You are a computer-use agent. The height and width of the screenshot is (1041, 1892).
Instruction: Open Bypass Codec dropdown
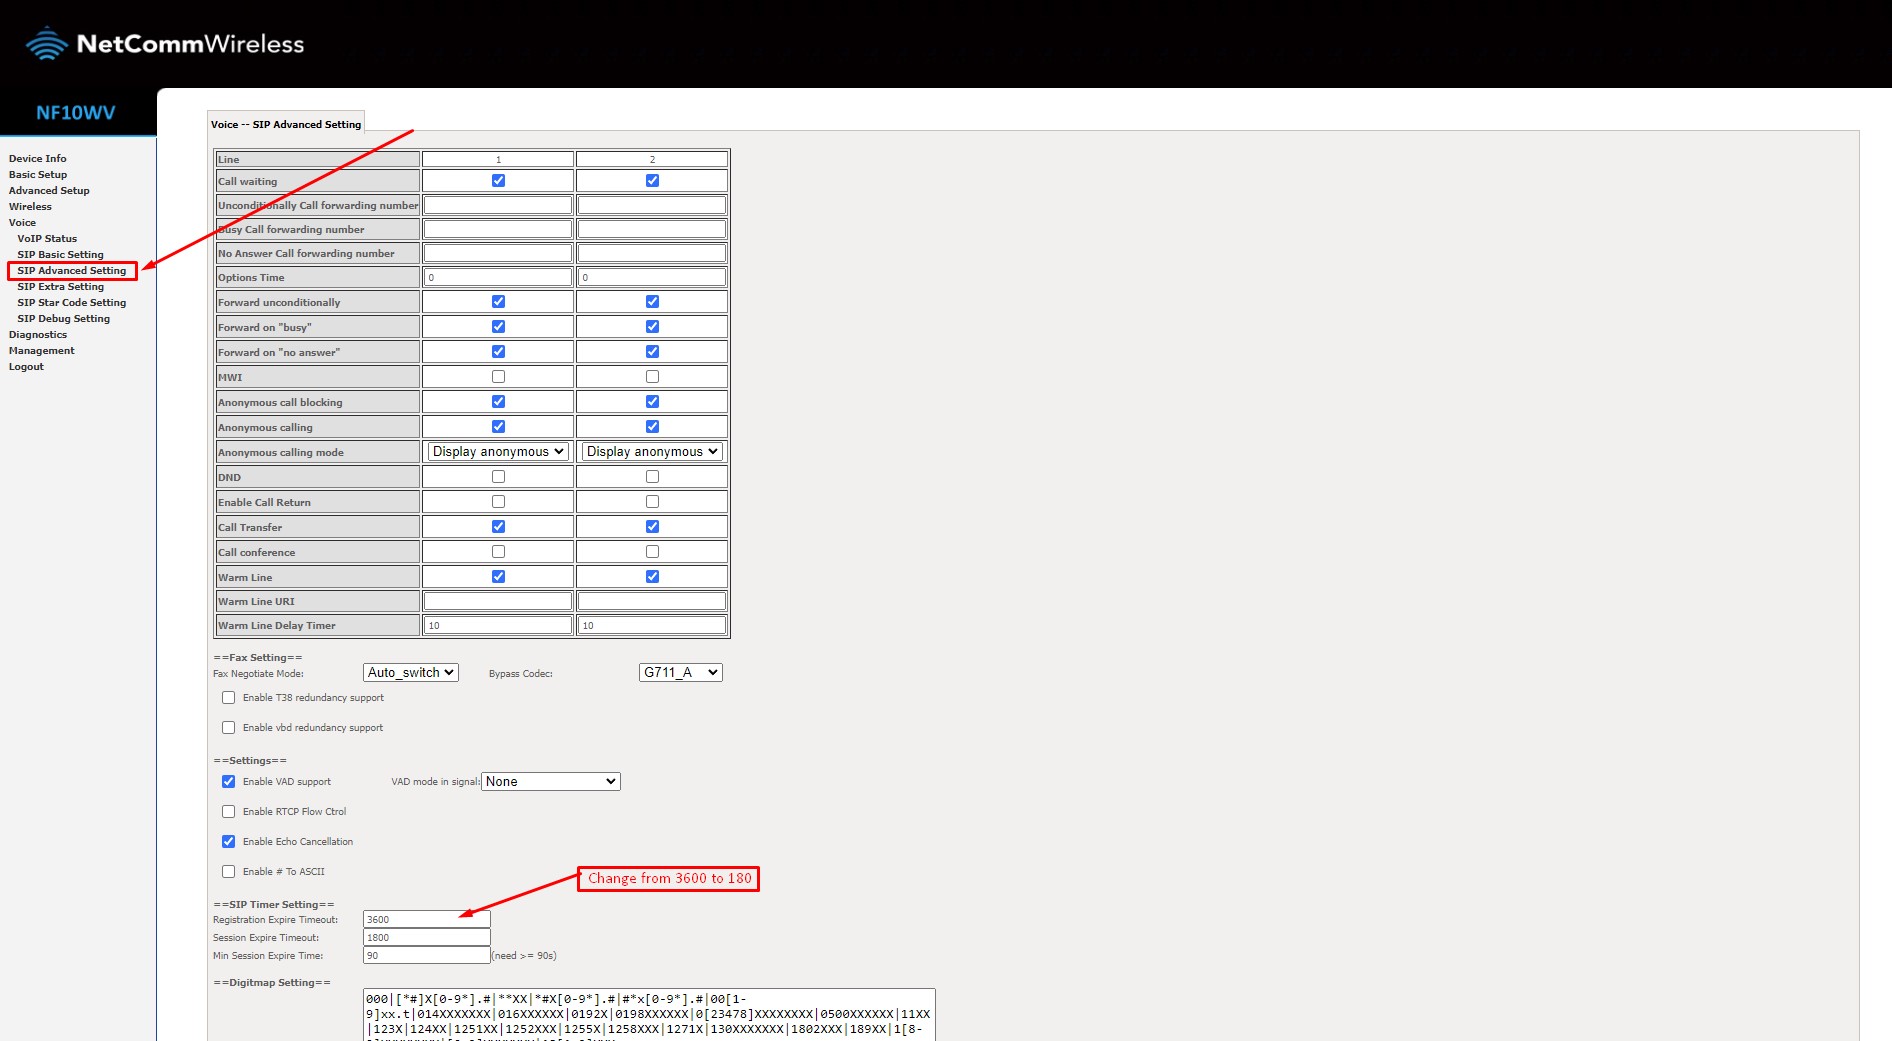(680, 673)
